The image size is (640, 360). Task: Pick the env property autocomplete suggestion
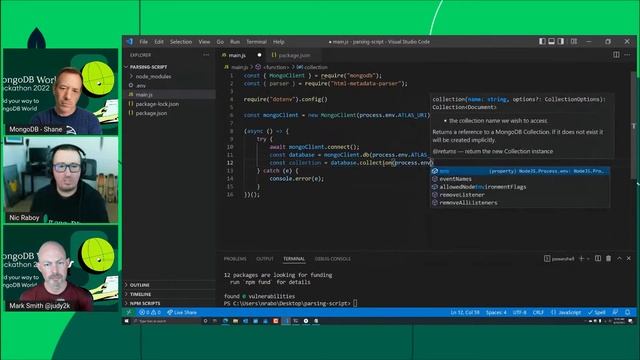pos(520,171)
